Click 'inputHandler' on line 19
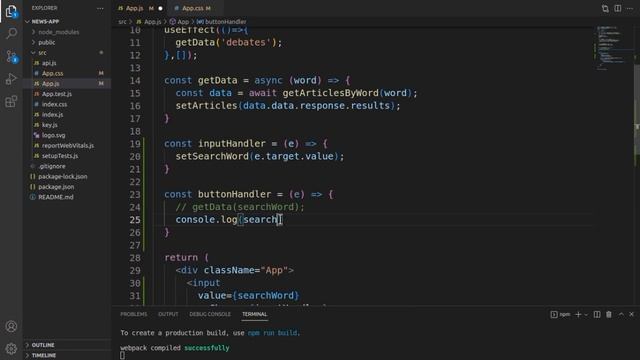 point(231,144)
